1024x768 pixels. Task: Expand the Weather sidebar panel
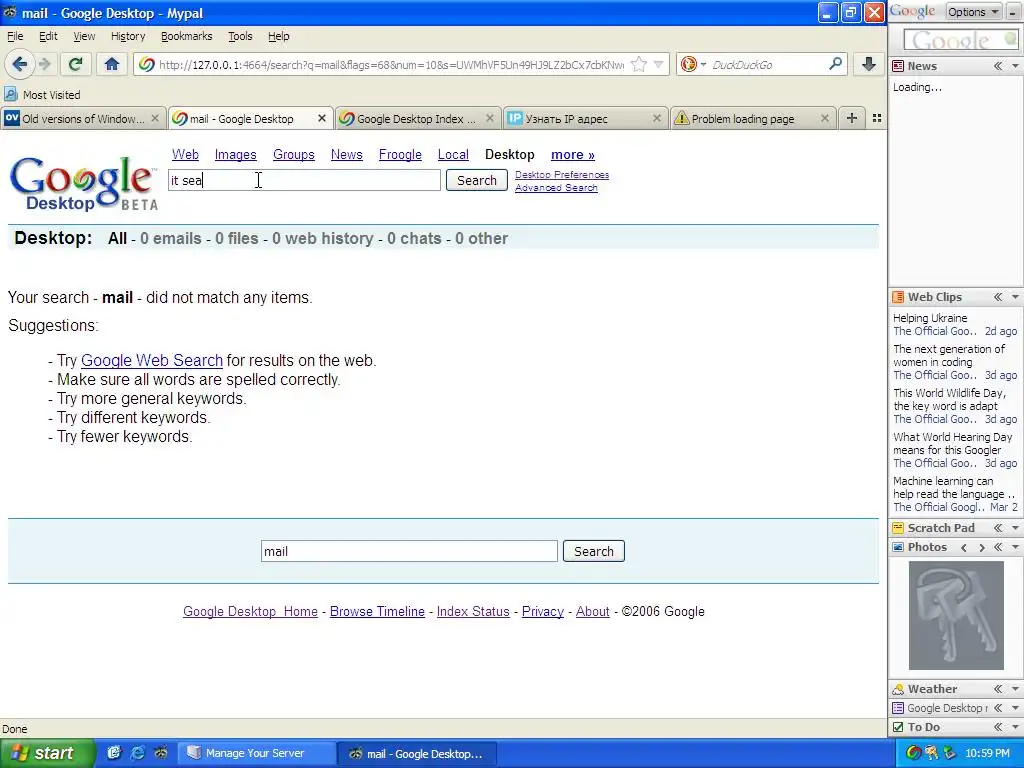(998, 689)
